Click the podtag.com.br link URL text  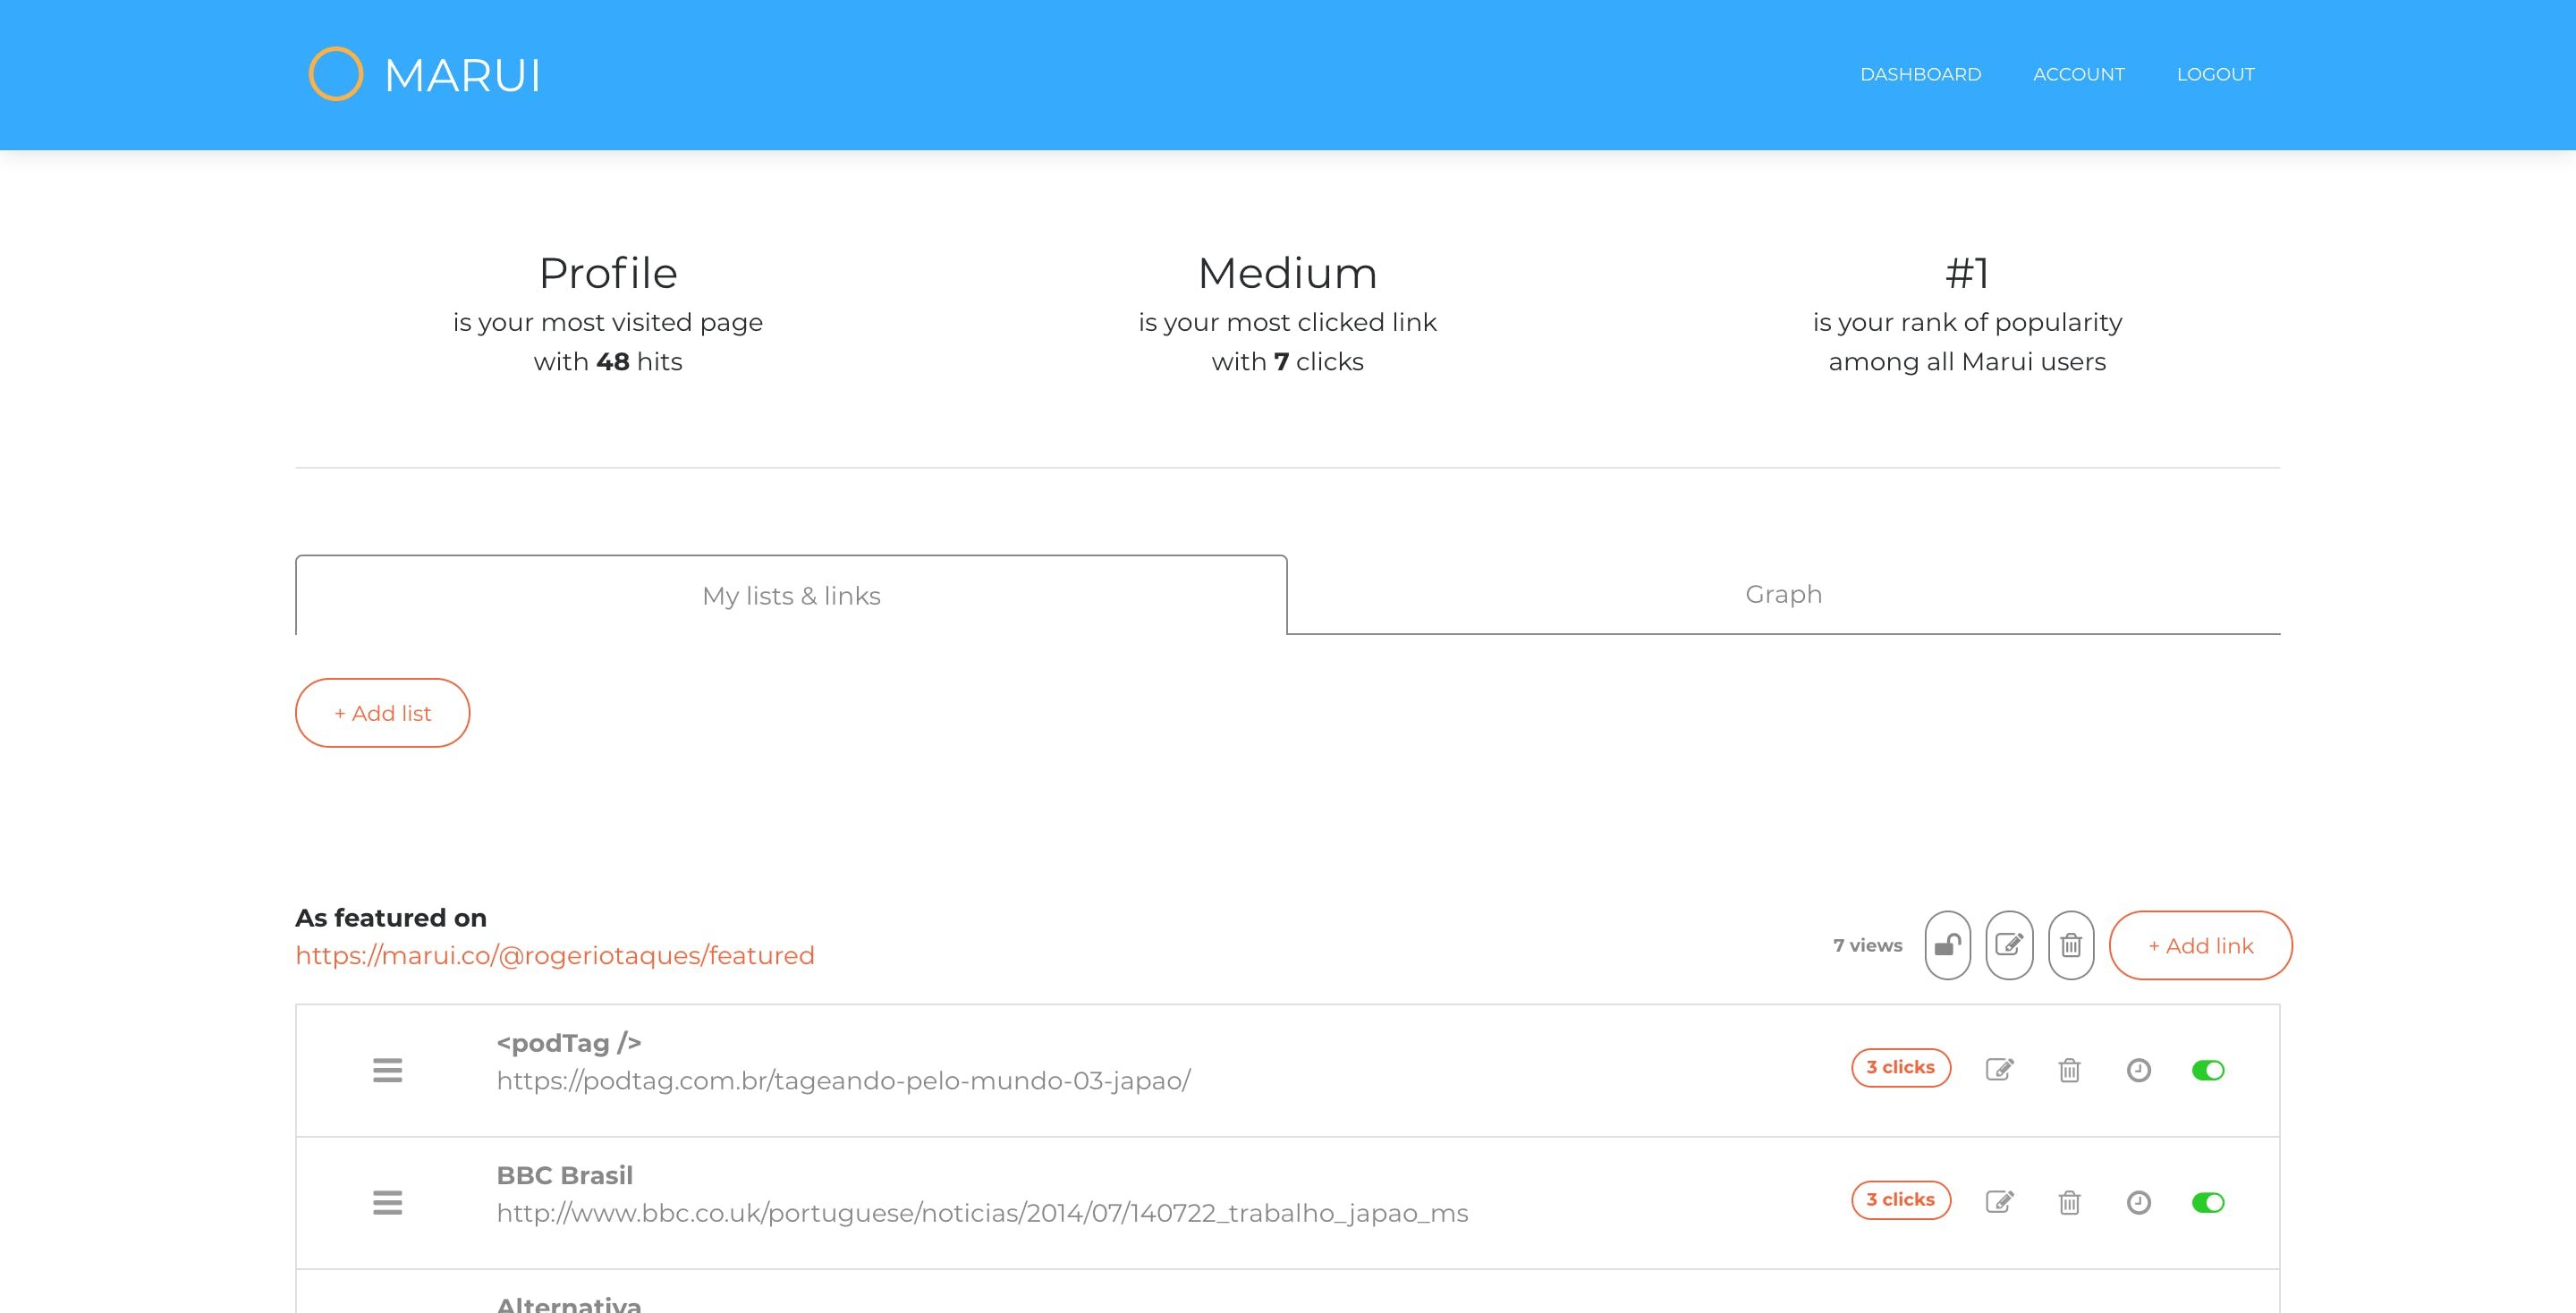[843, 1081]
